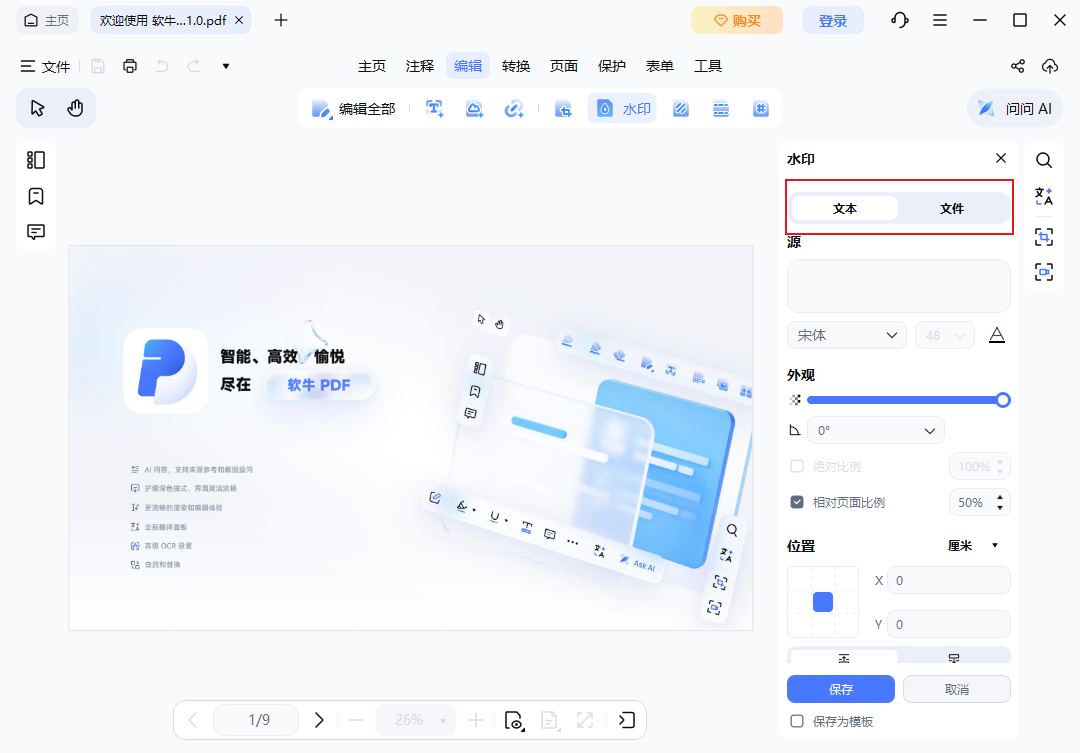The width and height of the screenshot is (1080, 753).
Task: Close the 水印 panel
Action: (1001, 158)
